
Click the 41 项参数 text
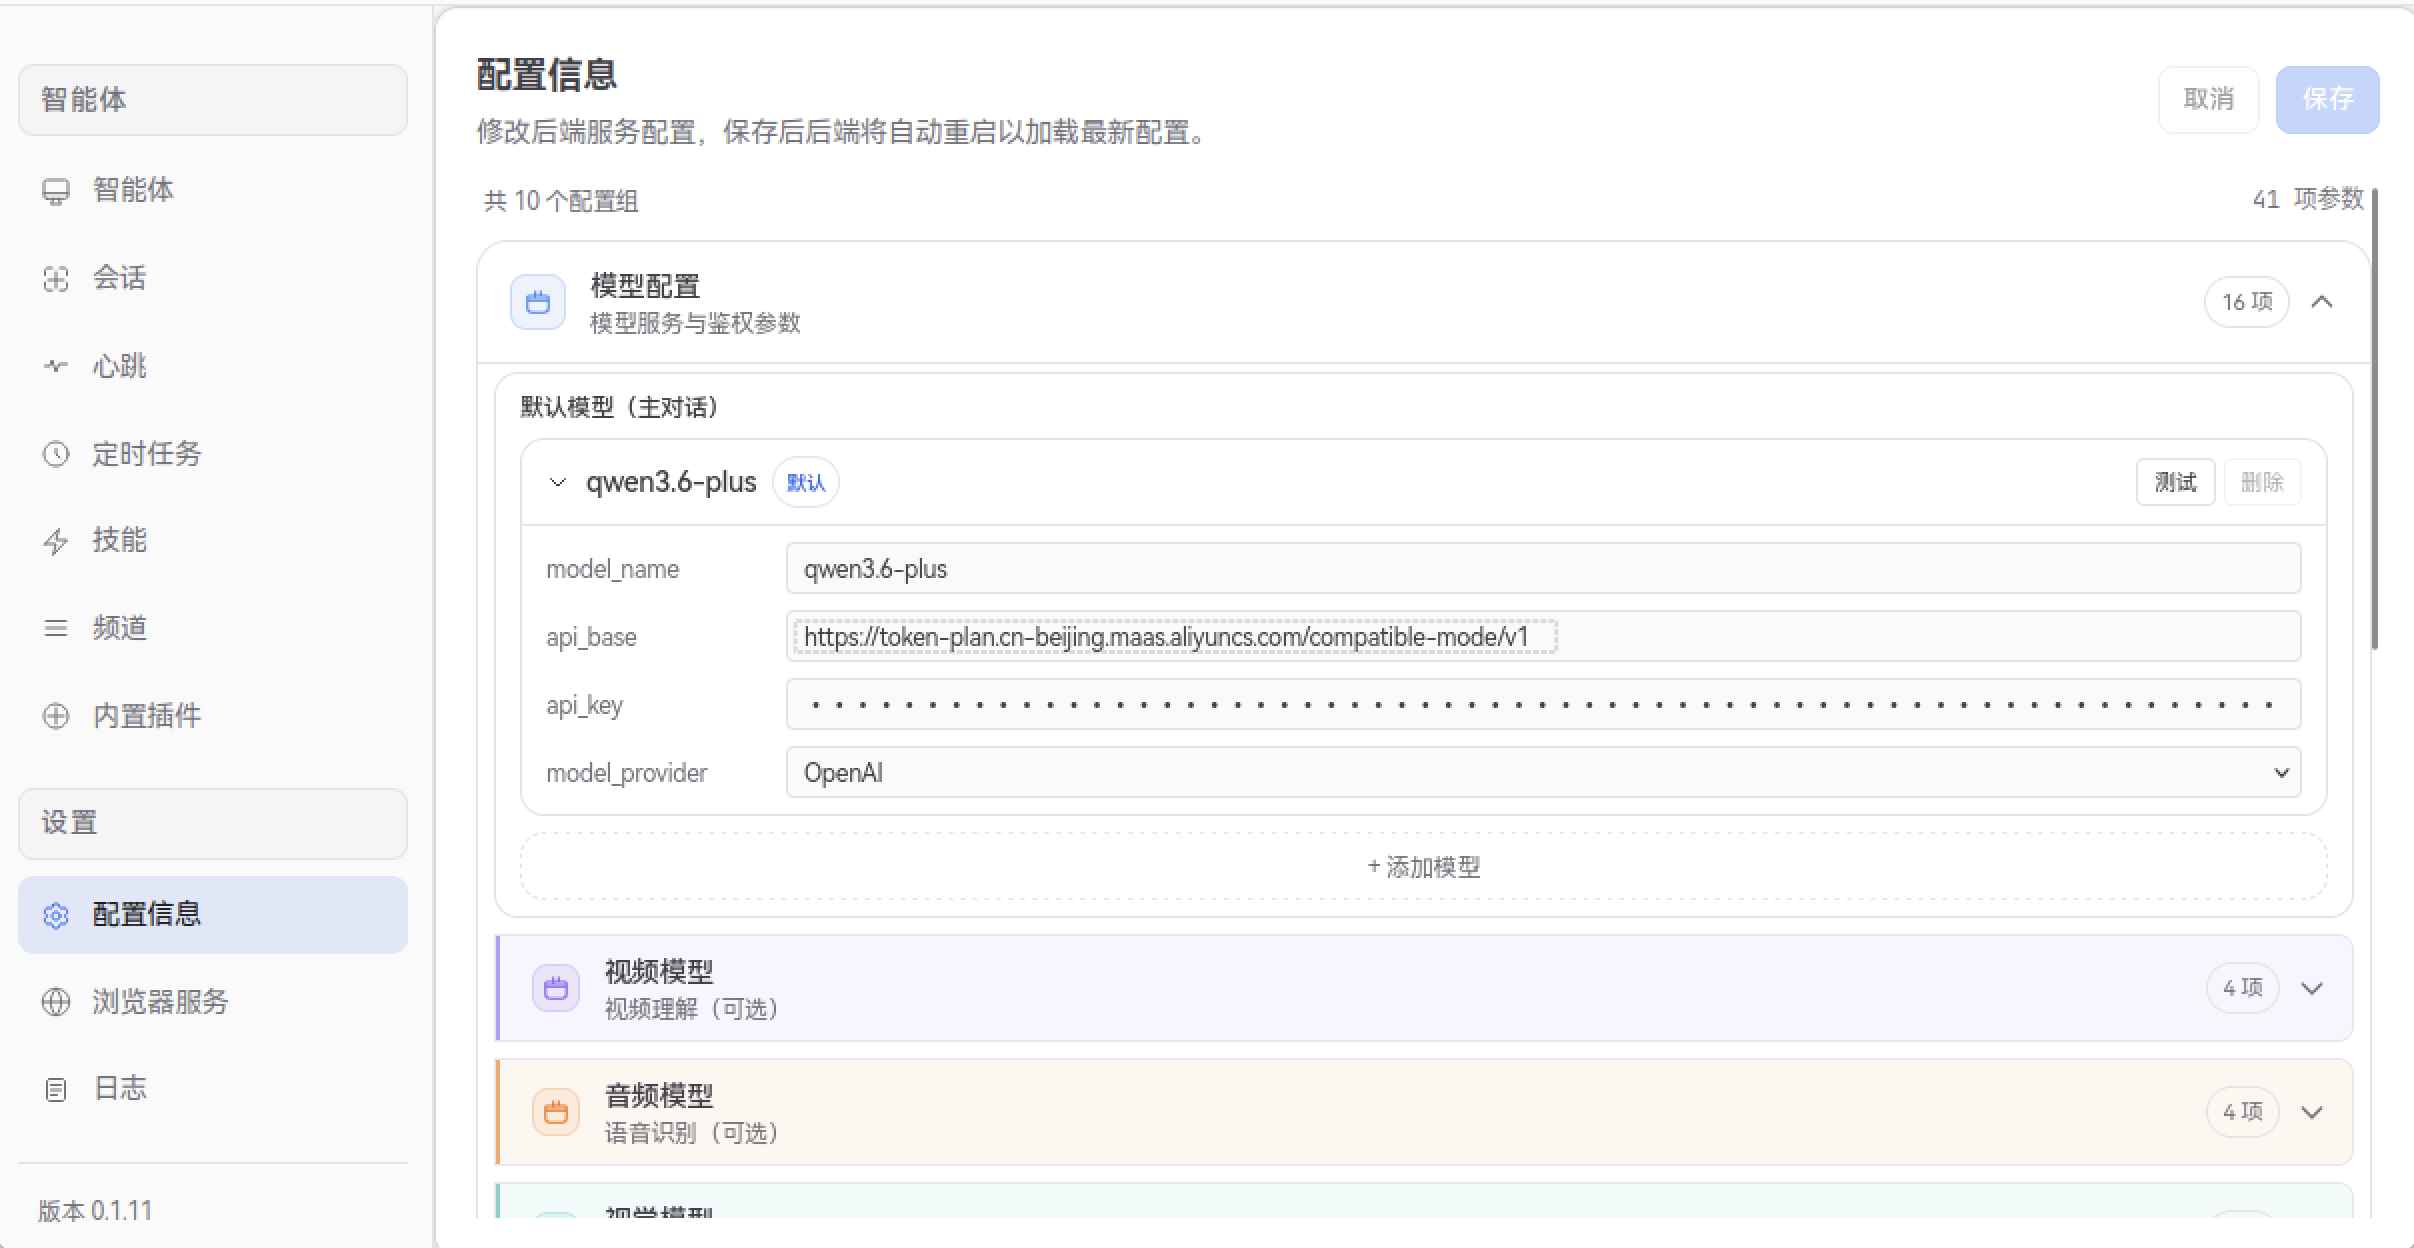(x=2308, y=199)
